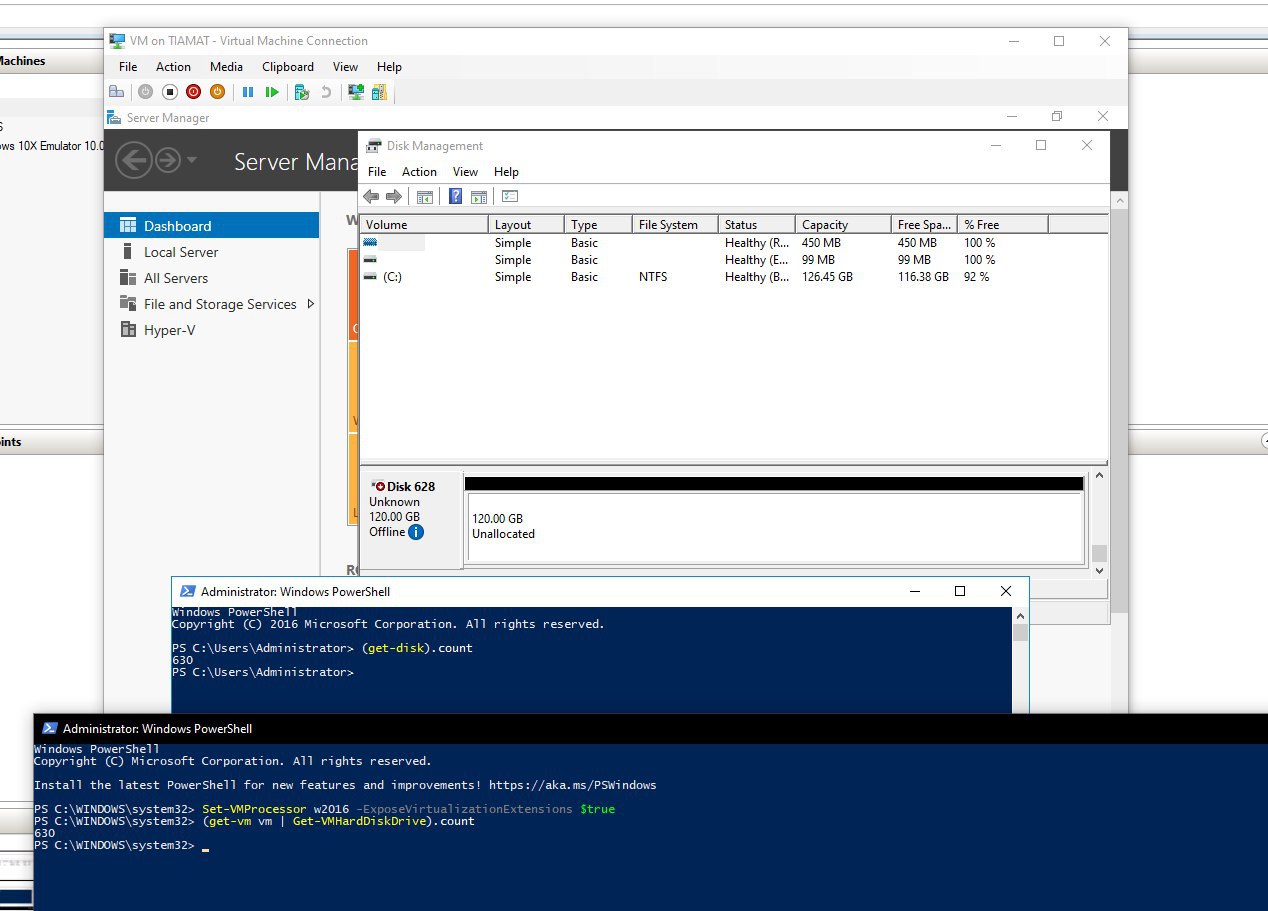
Task: Toggle enhanced session monitor icon
Action: click(x=355, y=92)
